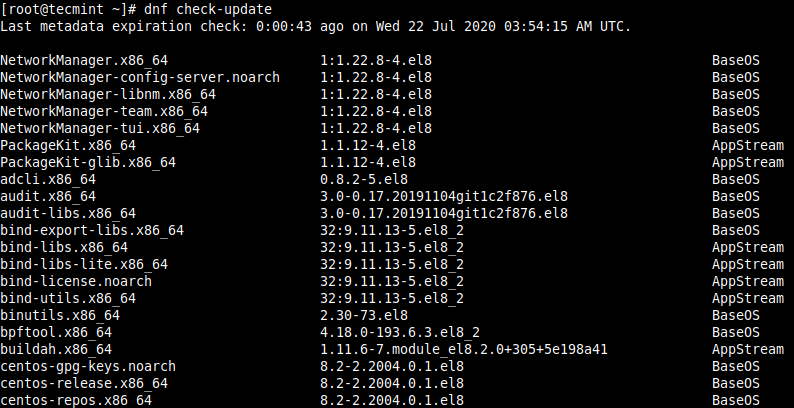The width and height of the screenshot is (794, 408).
Task: Select PackageKit-glib.x86_64 package name
Action: [88, 162]
